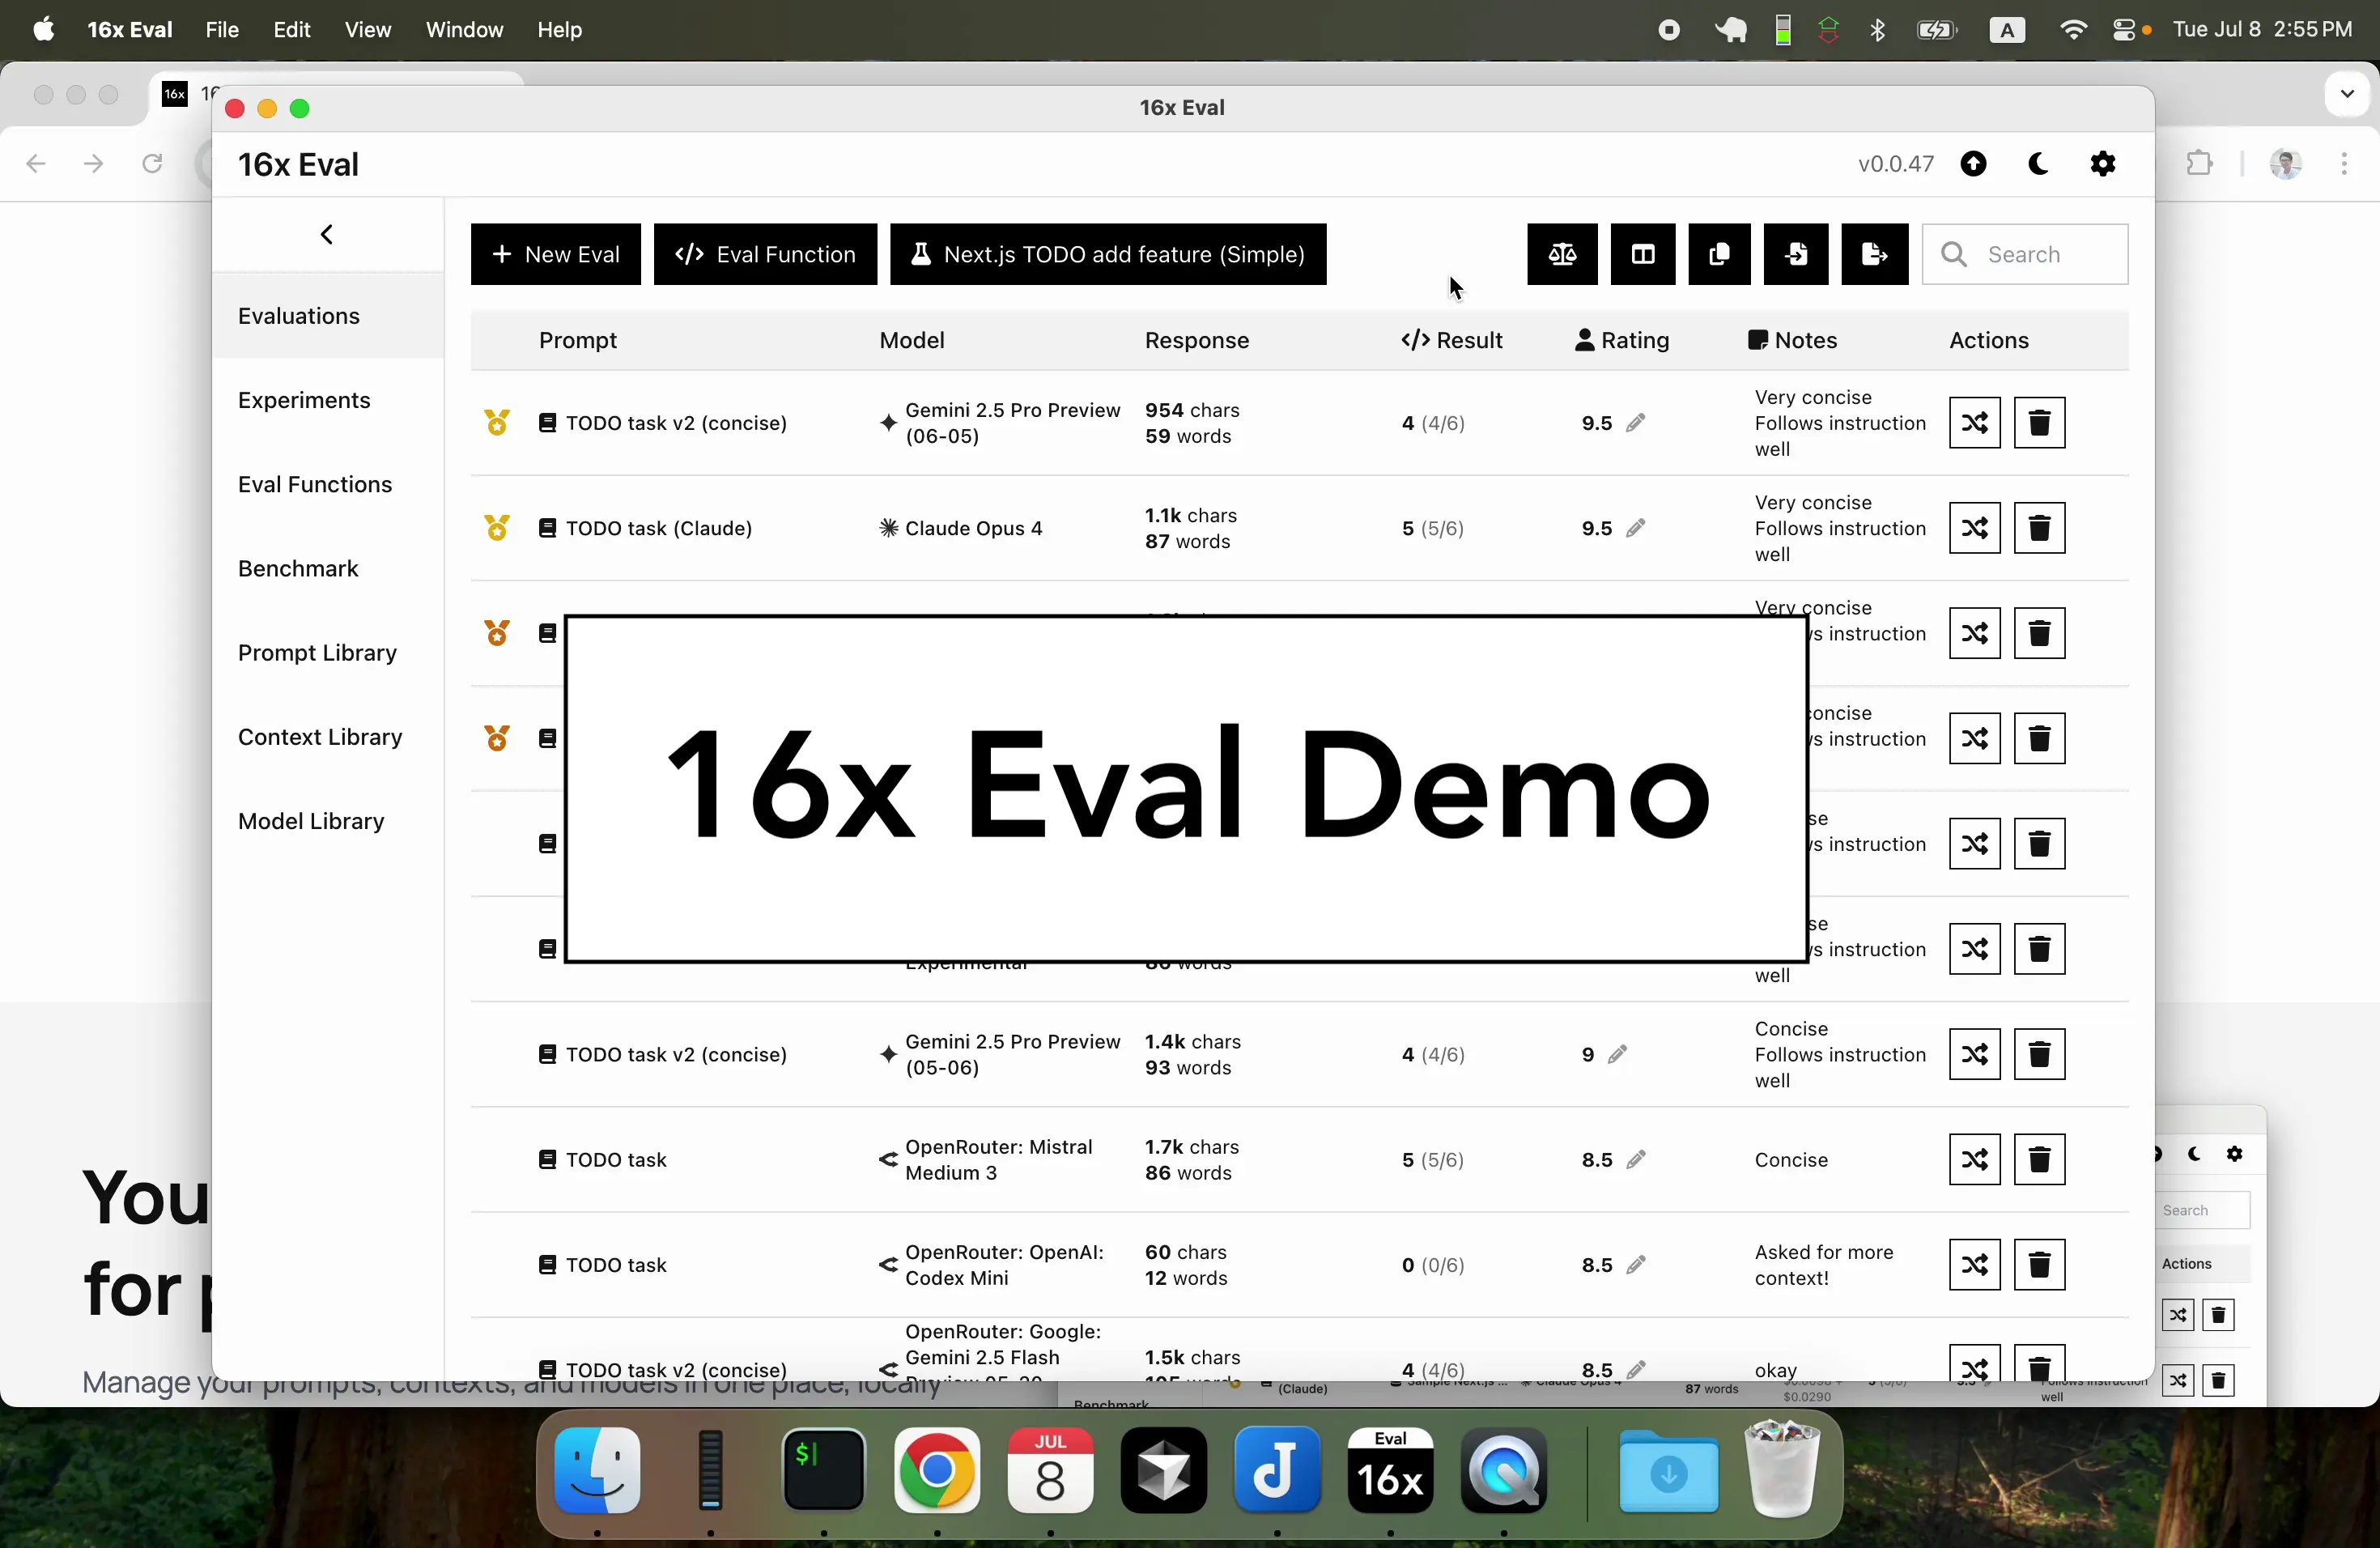Go to Eval Functions in sidebar
The width and height of the screenshot is (2380, 1548).
coord(327,485)
